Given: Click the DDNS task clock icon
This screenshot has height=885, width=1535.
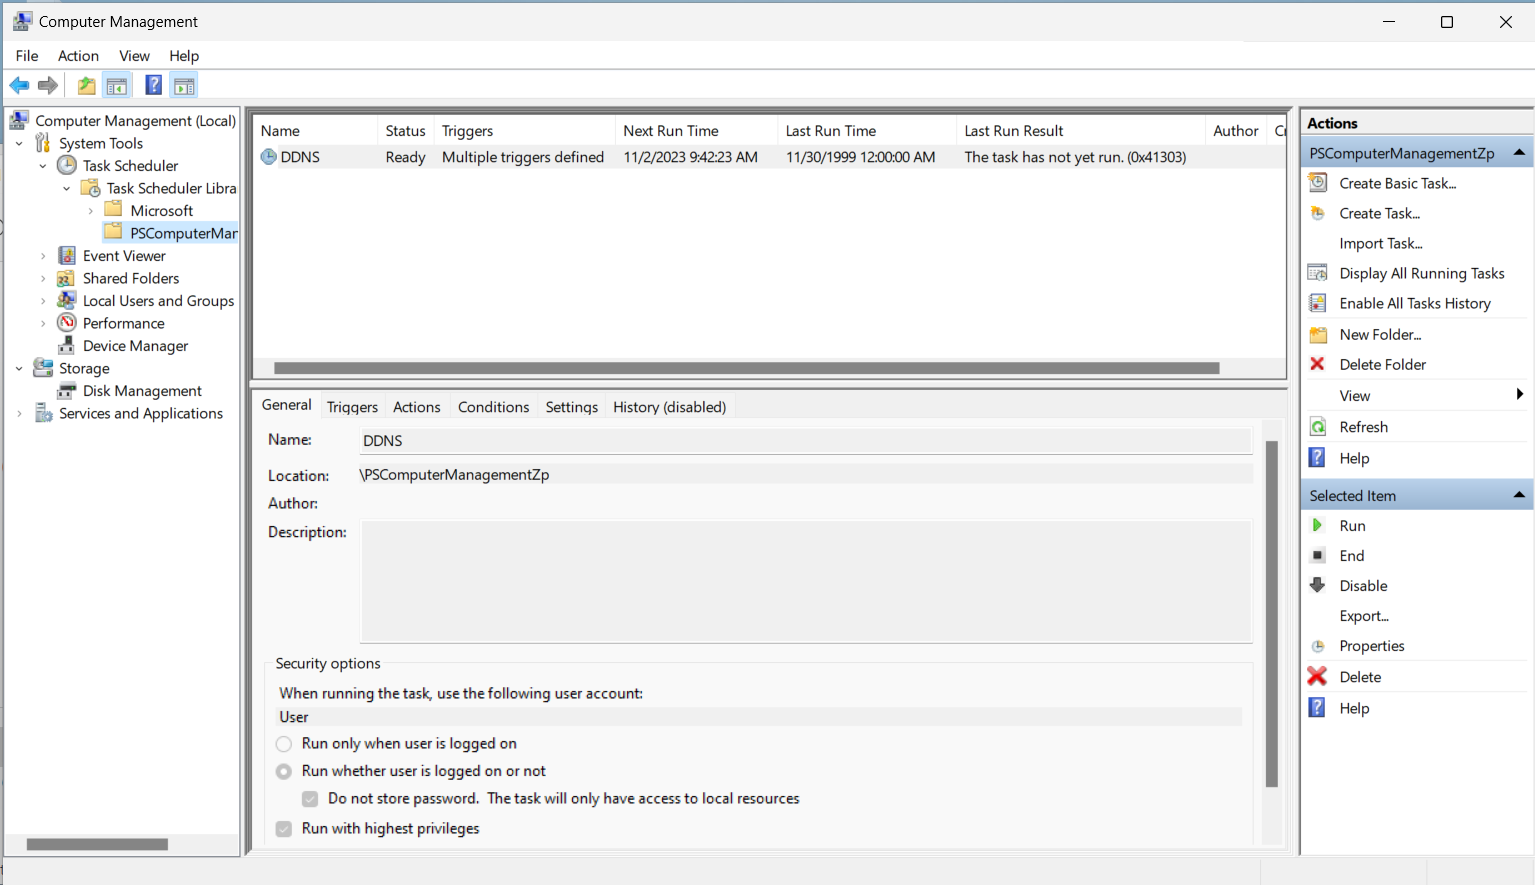Looking at the screenshot, I should [x=269, y=157].
